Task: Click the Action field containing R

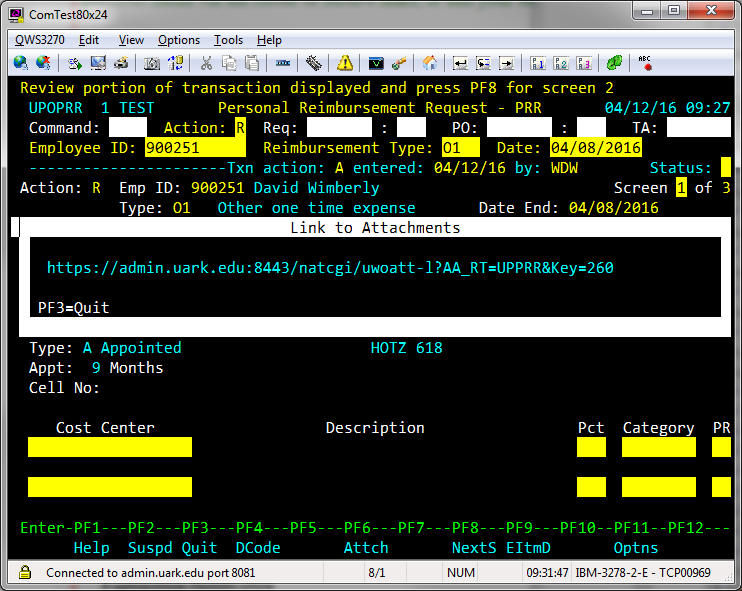Action: point(240,127)
